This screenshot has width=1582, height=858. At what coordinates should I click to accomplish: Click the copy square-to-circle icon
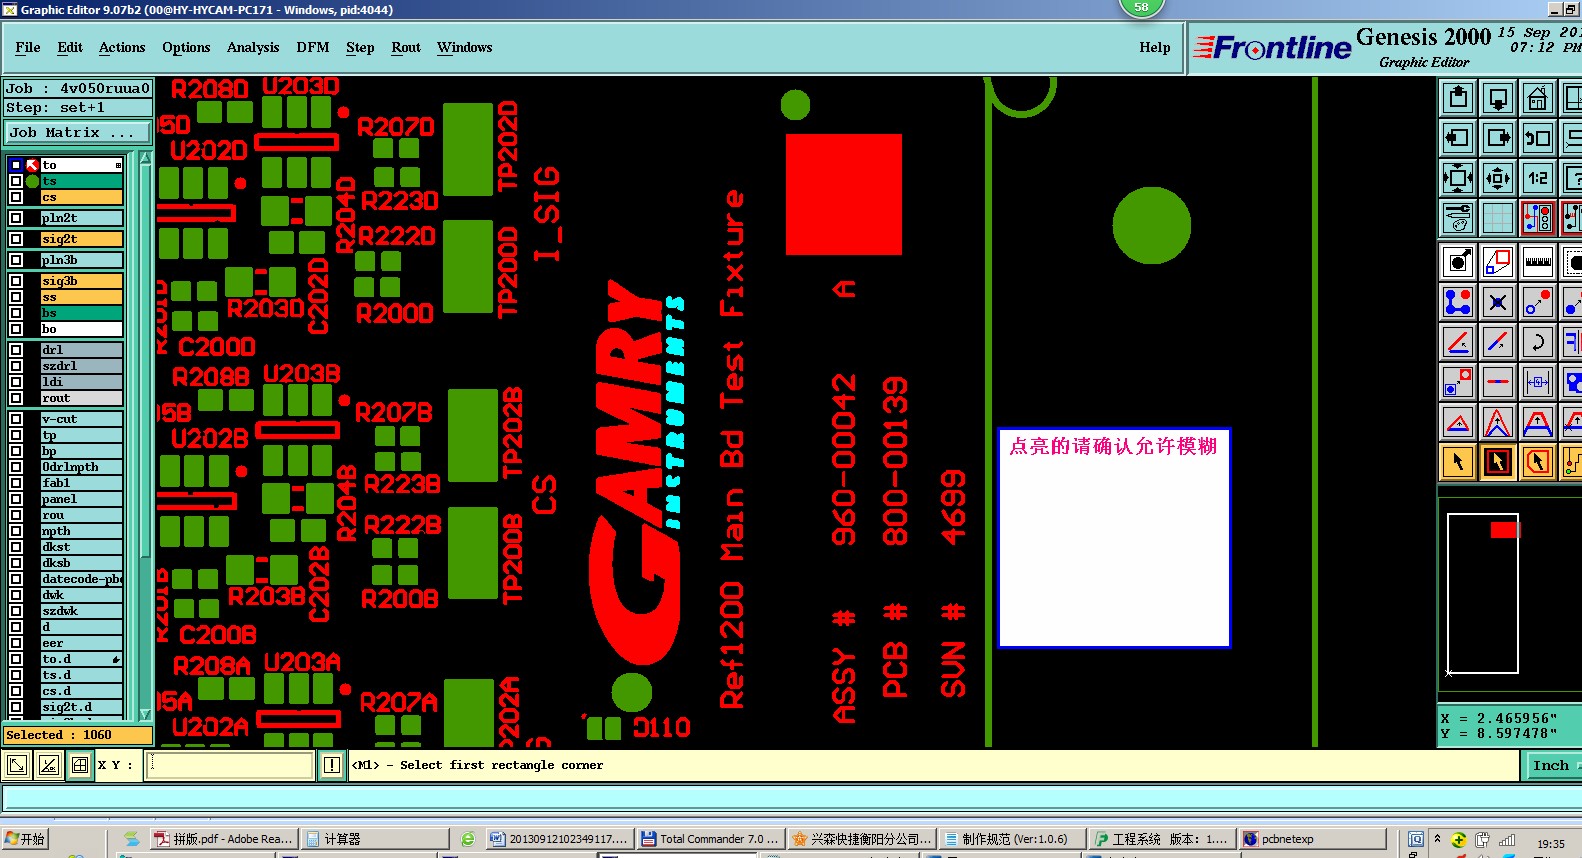(x=1458, y=381)
